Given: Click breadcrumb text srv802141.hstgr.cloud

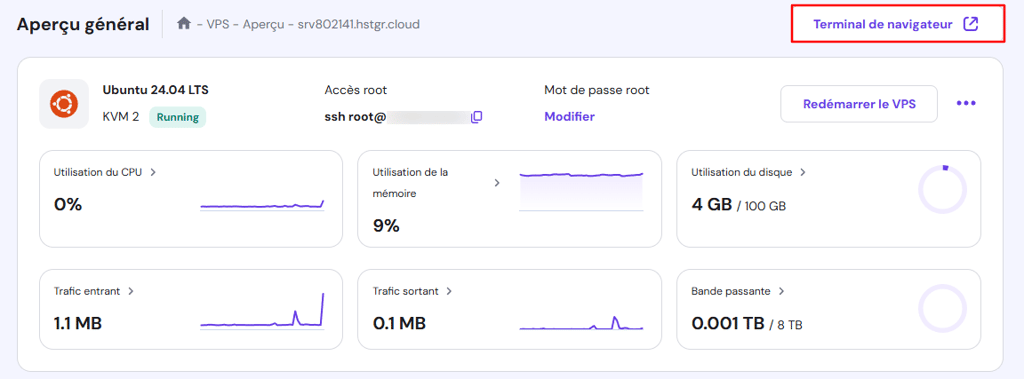Looking at the screenshot, I should pyautogui.click(x=358, y=25).
